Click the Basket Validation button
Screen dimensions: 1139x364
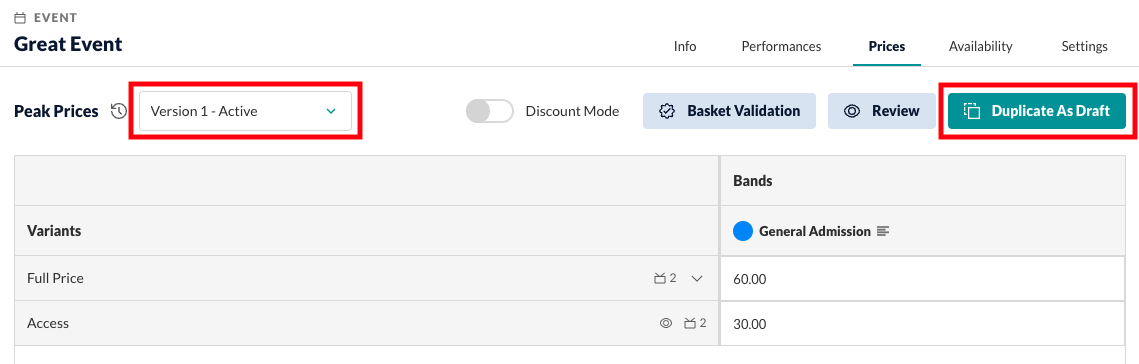729,111
